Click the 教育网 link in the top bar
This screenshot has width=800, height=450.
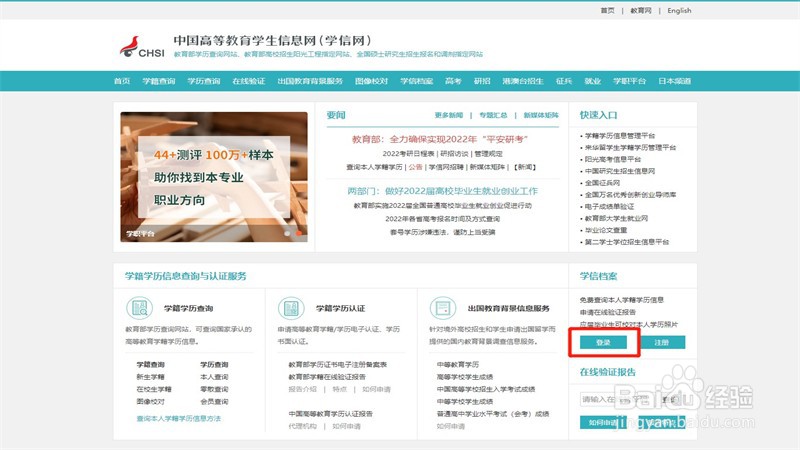click(x=641, y=10)
